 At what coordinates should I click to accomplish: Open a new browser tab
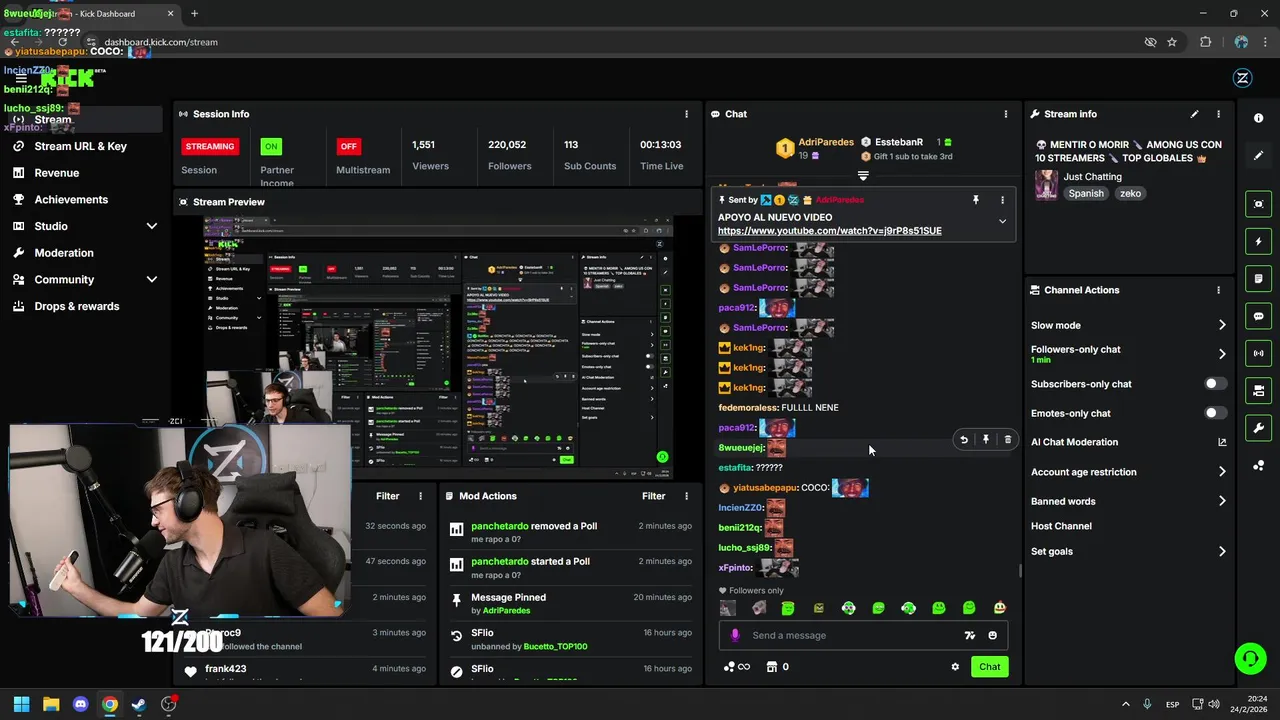click(194, 14)
